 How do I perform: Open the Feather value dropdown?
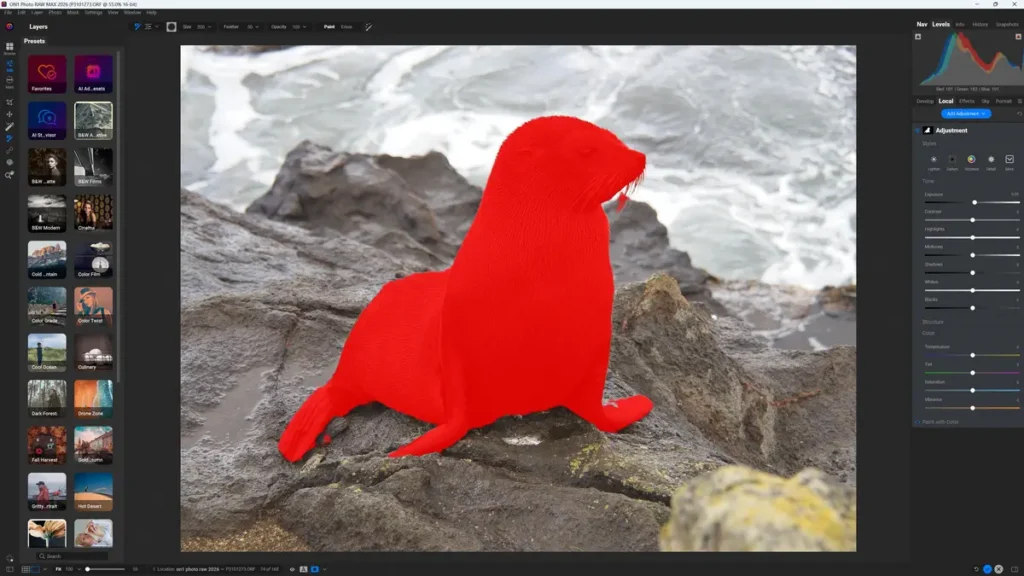coord(252,27)
